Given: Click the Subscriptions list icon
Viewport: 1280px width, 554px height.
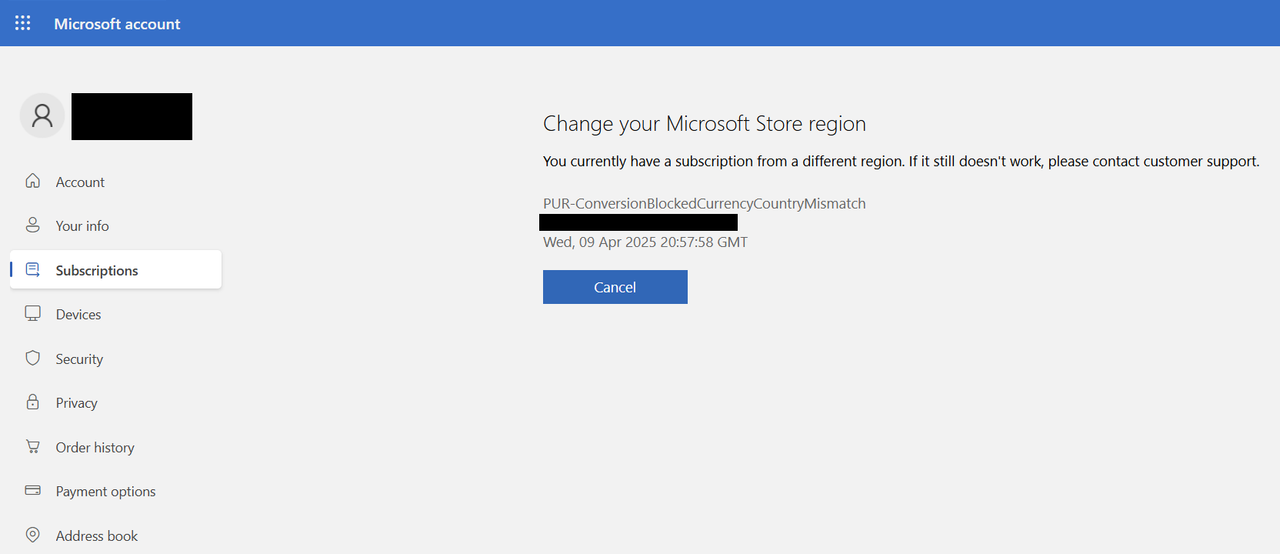Looking at the screenshot, I should click(x=33, y=270).
